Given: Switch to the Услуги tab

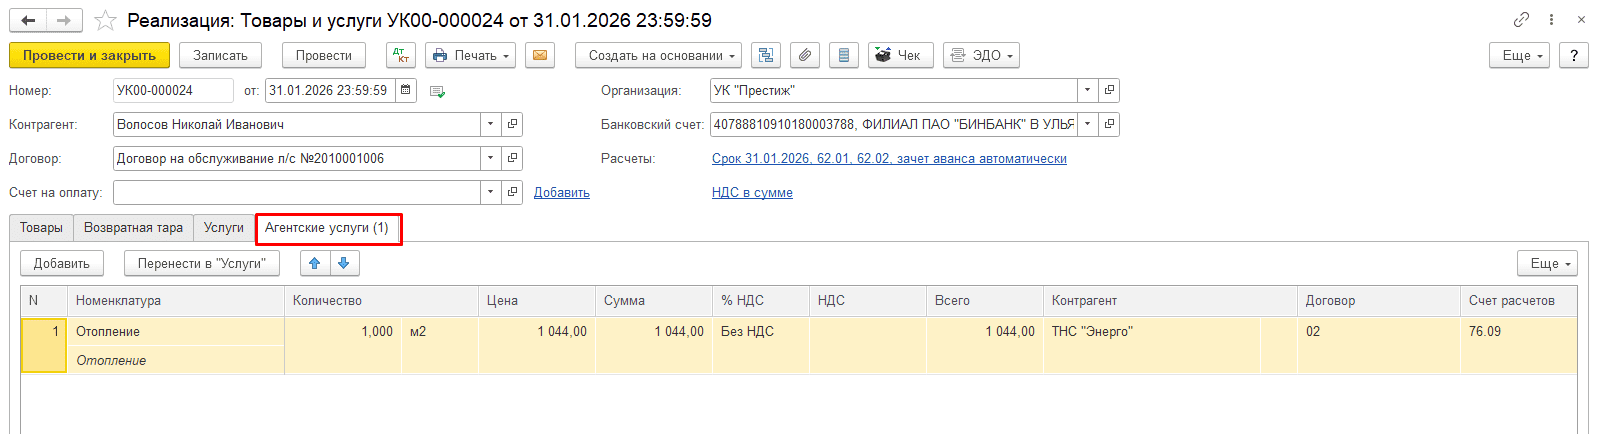Looking at the screenshot, I should [223, 228].
